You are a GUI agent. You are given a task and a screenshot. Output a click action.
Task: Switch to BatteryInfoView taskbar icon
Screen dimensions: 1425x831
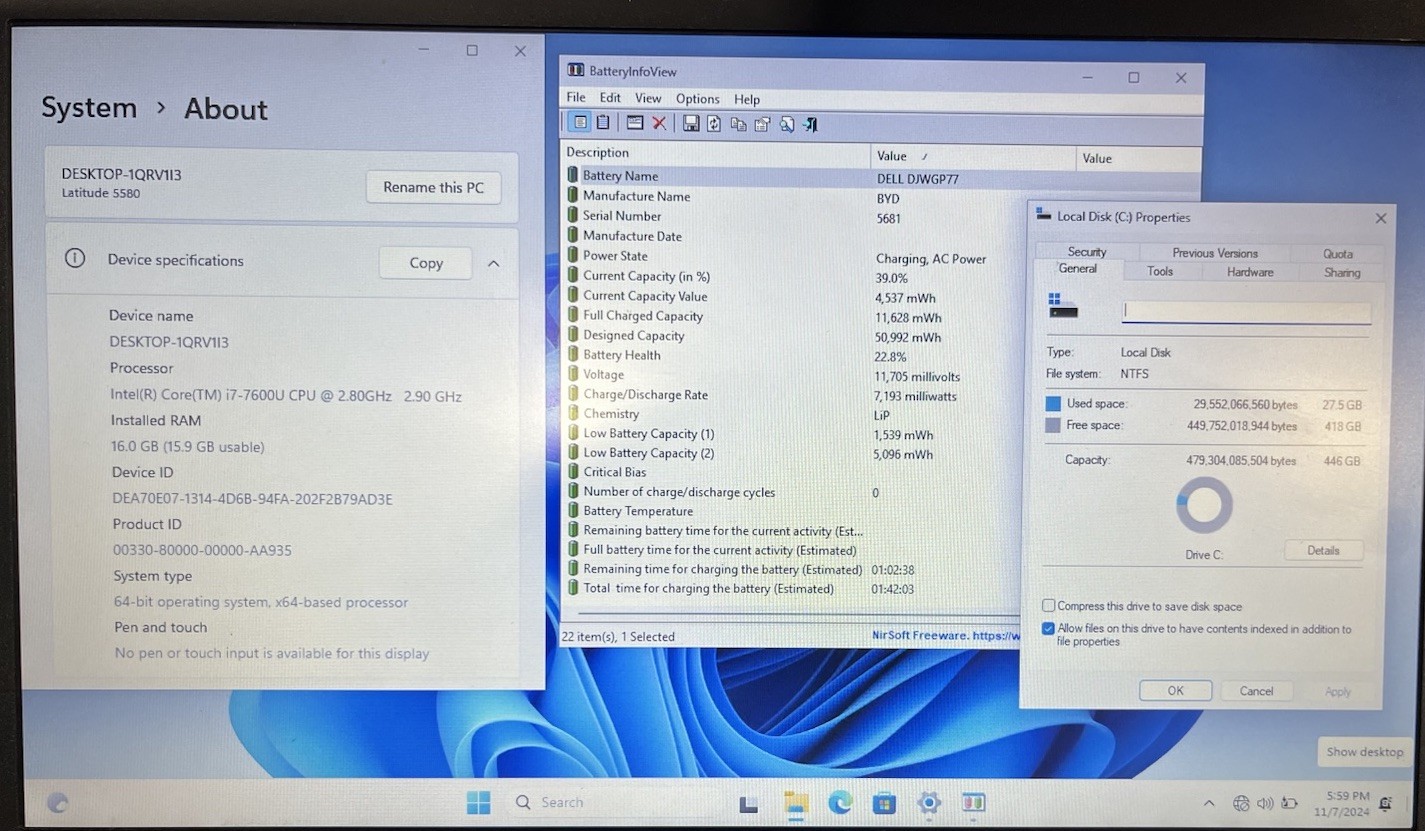(973, 803)
